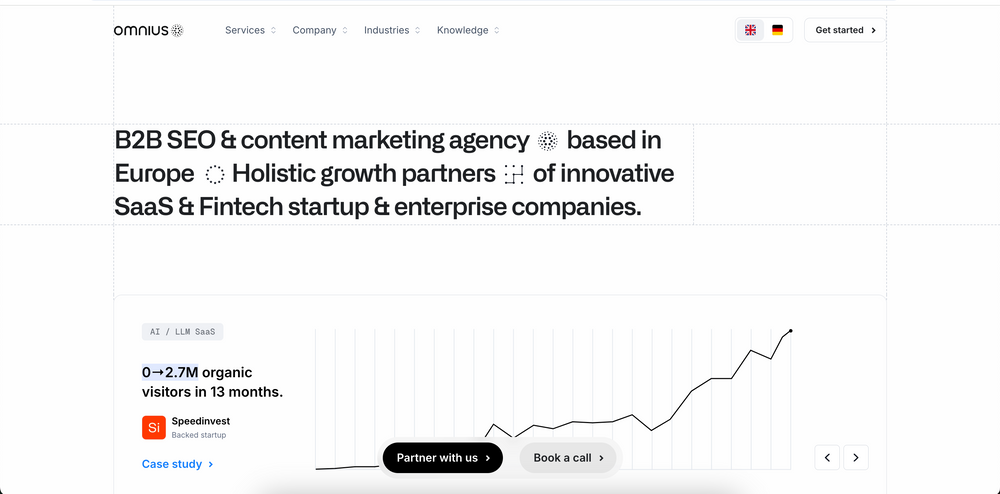The height and width of the screenshot is (494, 1000).
Task: Open the Company dropdown menu
Action: 320,30
